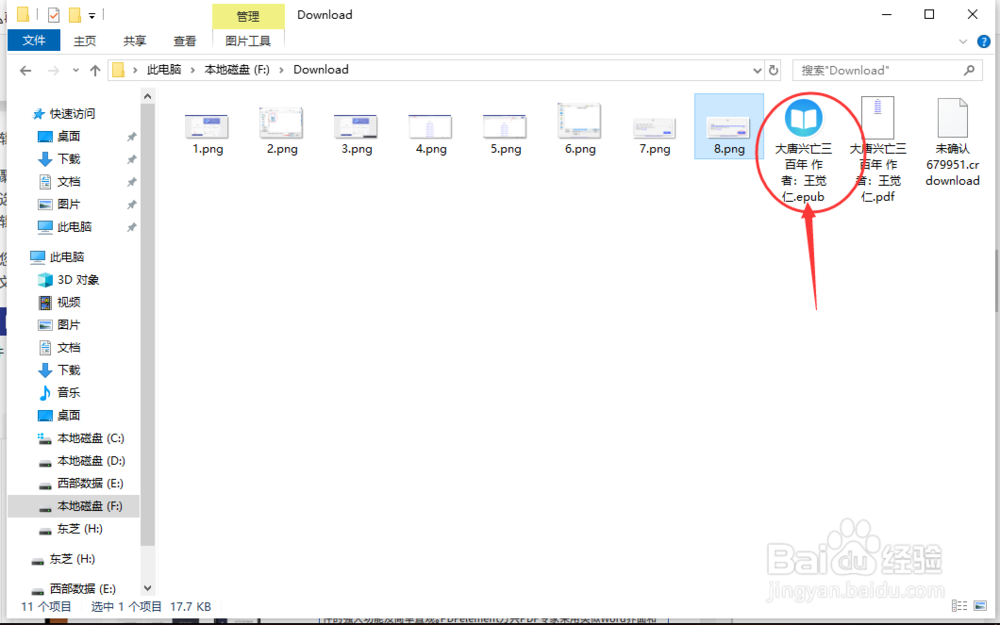Select the 此电脑 root tree node
Viewport: 1000px width, 625px height.
66,257
